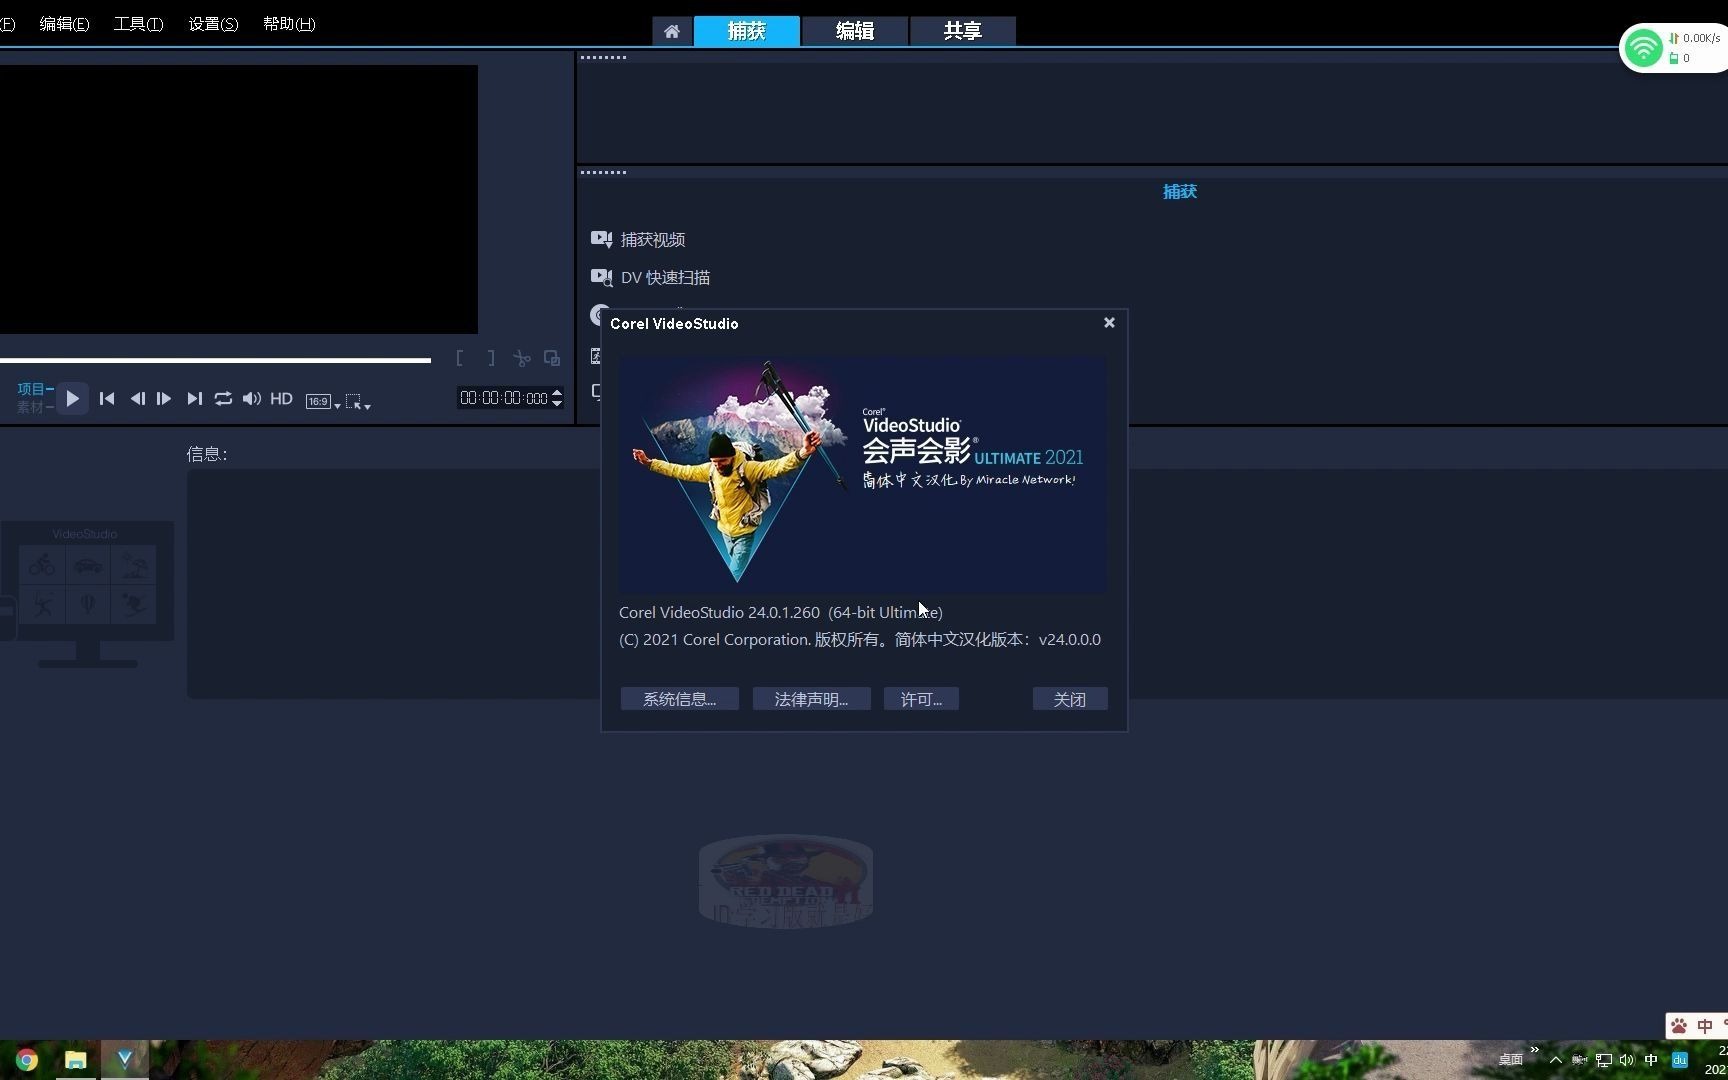1728x1080 pixels.
Task: Step back one frame
Action: coord(137,399)
